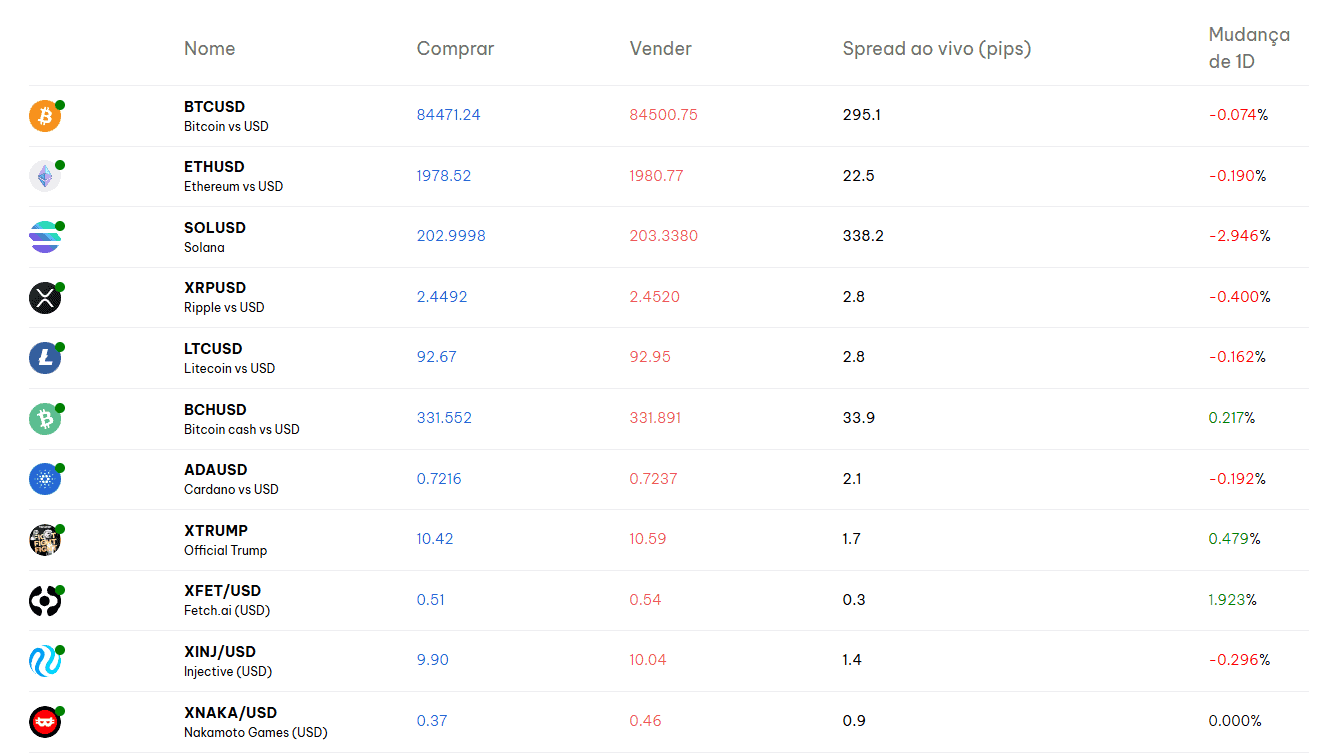Viewport: 1317px width, 755px height.
Task: Click the Fetch.ai logo icon
Action: tap(45, 600)
